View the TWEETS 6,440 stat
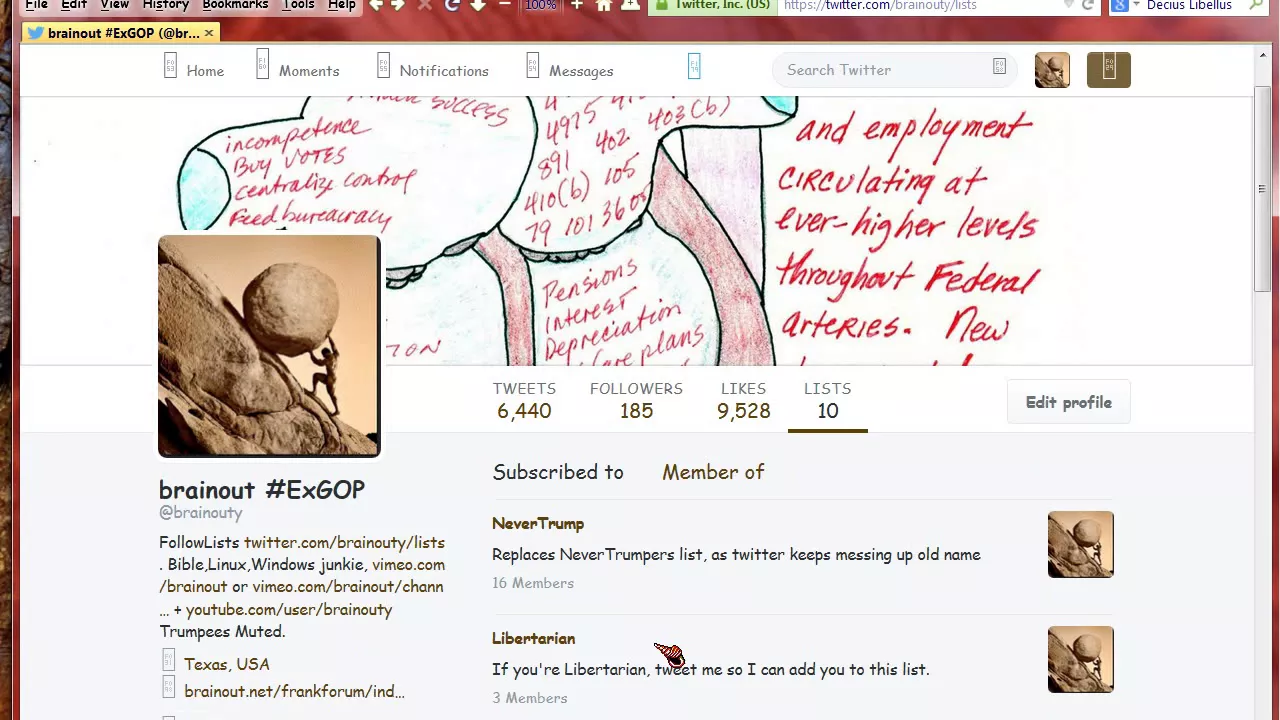 [x=524, y=400]
